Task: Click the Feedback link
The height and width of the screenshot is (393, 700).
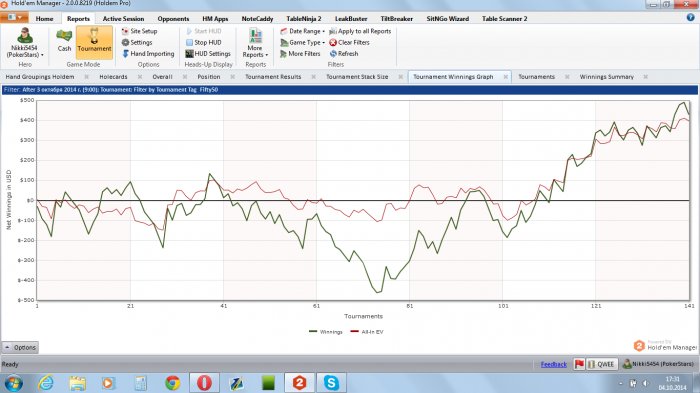Action: coord(554,364)
